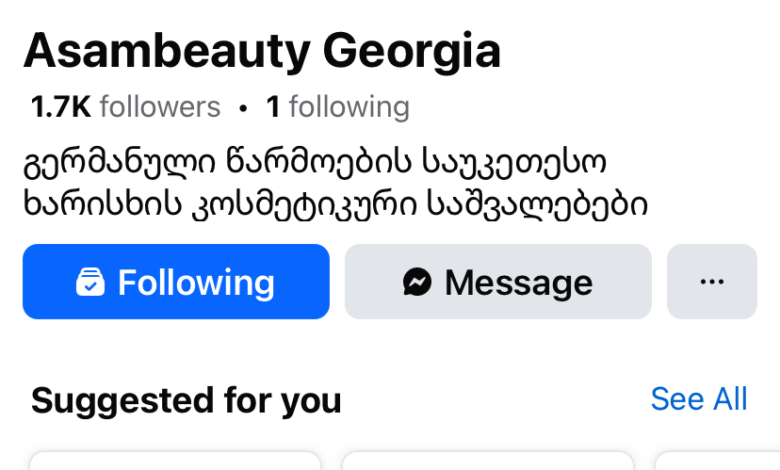The width and height of the screenshot is (780, 470).
Task: Click the Suggested for you heading
Action: click(x=186, y=401)
